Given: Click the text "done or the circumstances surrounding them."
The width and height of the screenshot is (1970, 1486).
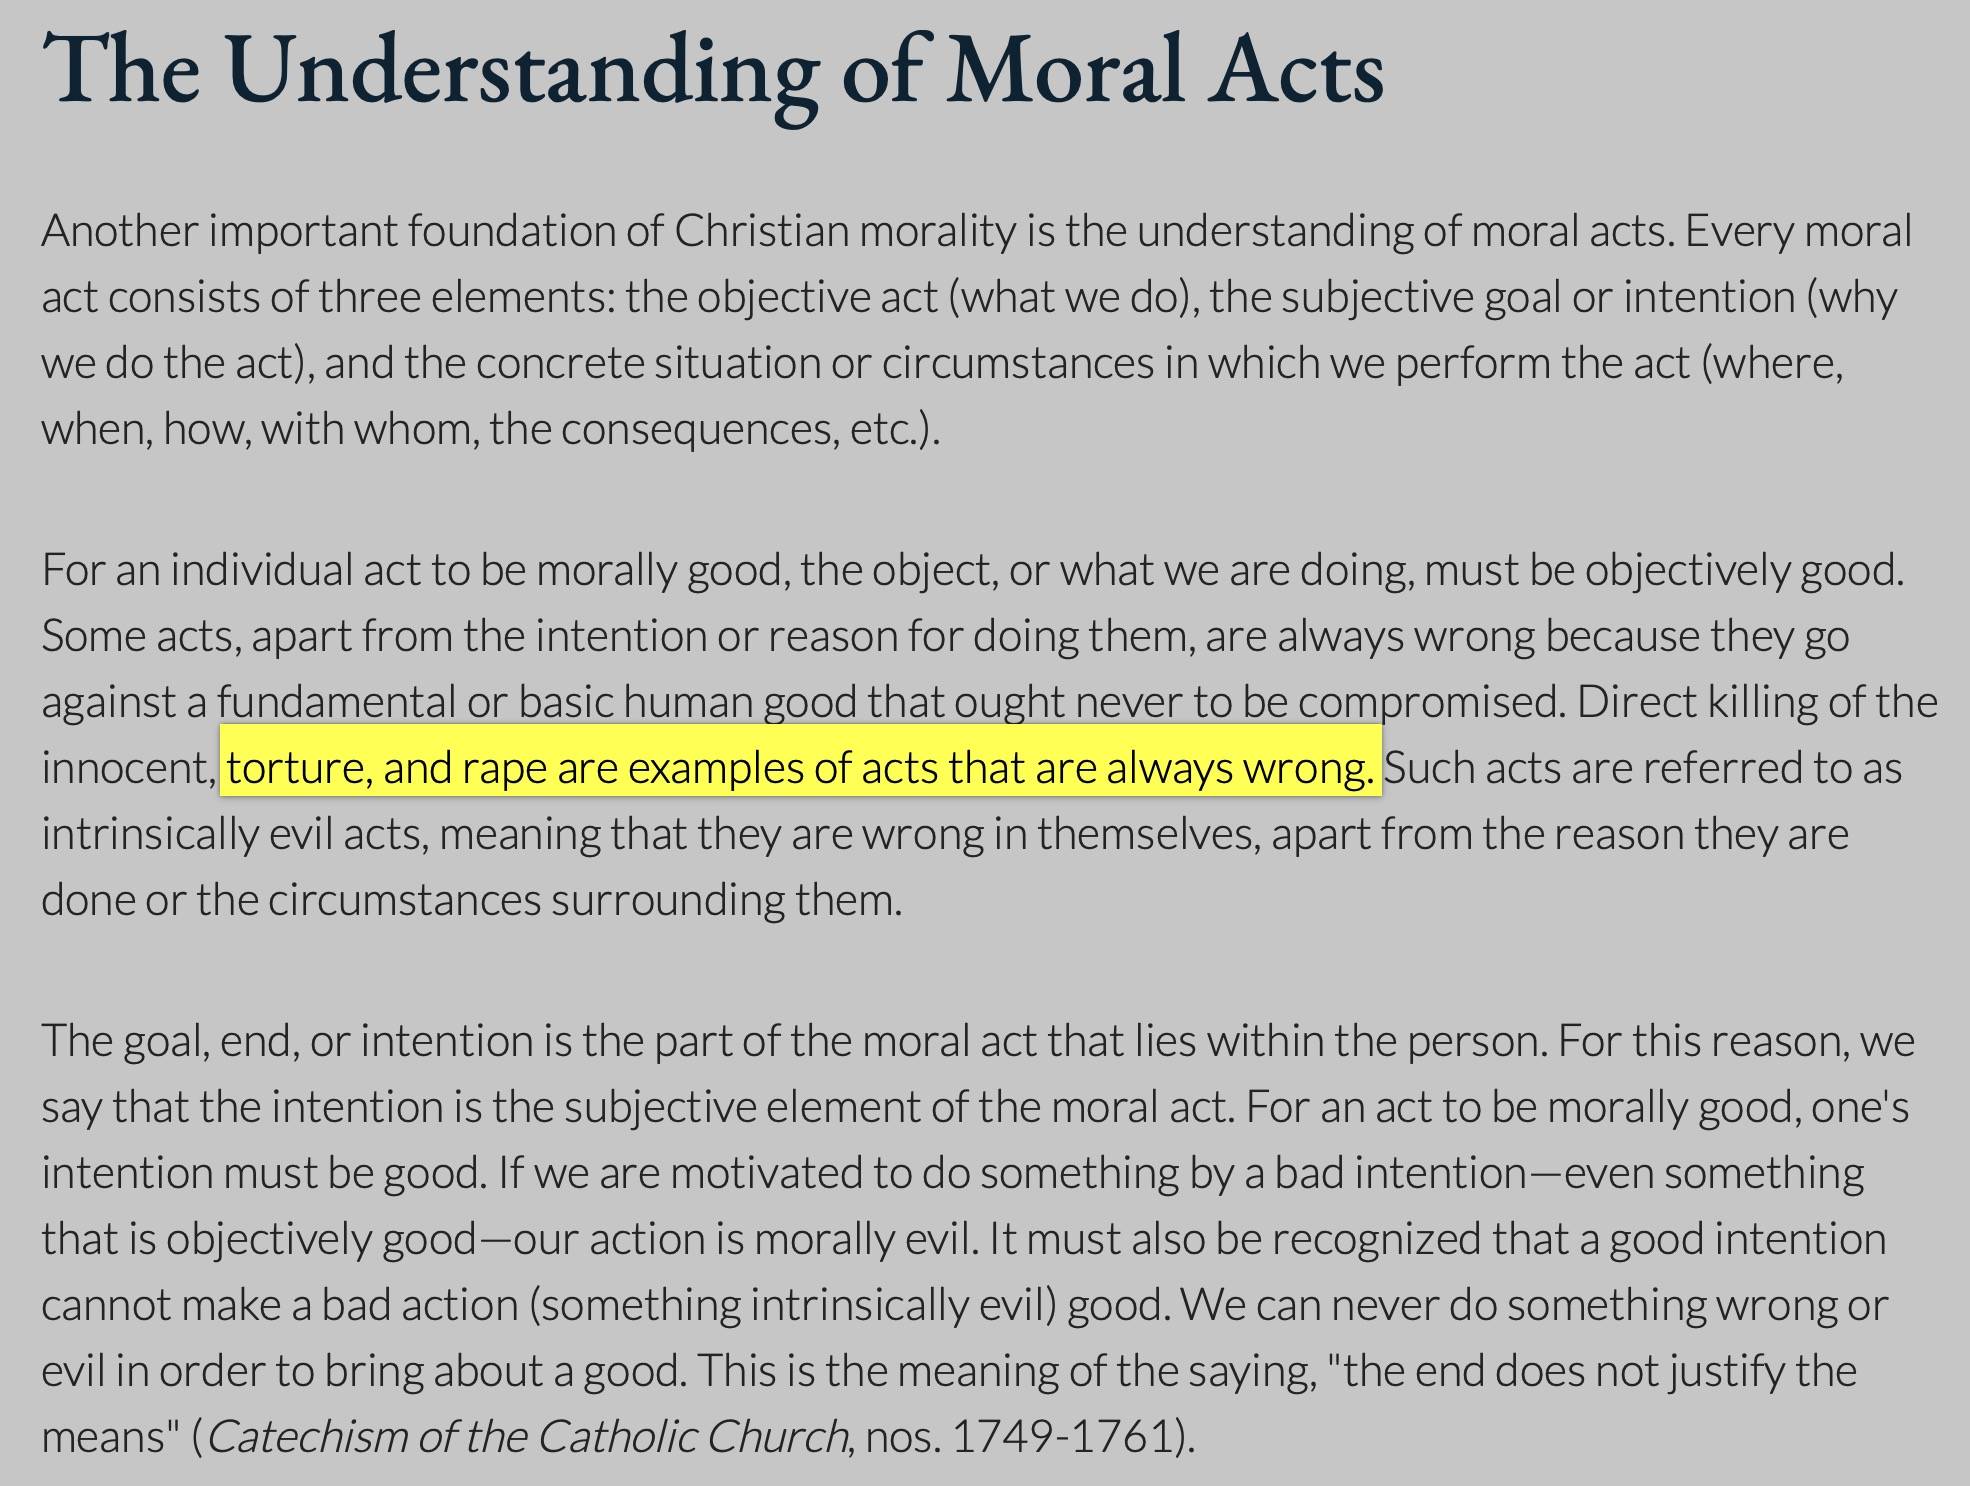Looking at the screenshot, I should click(x=472, y=900).
